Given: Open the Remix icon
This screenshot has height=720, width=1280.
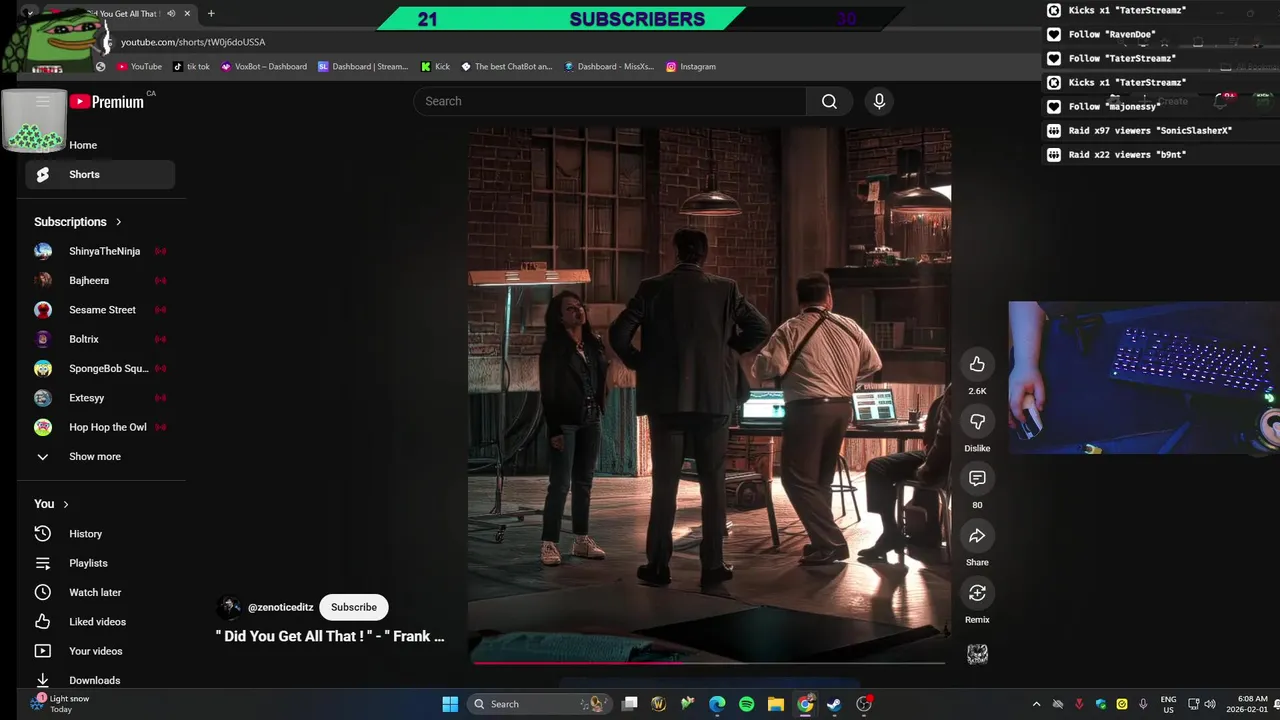Looking at the screenshot, I should point(977,593).
